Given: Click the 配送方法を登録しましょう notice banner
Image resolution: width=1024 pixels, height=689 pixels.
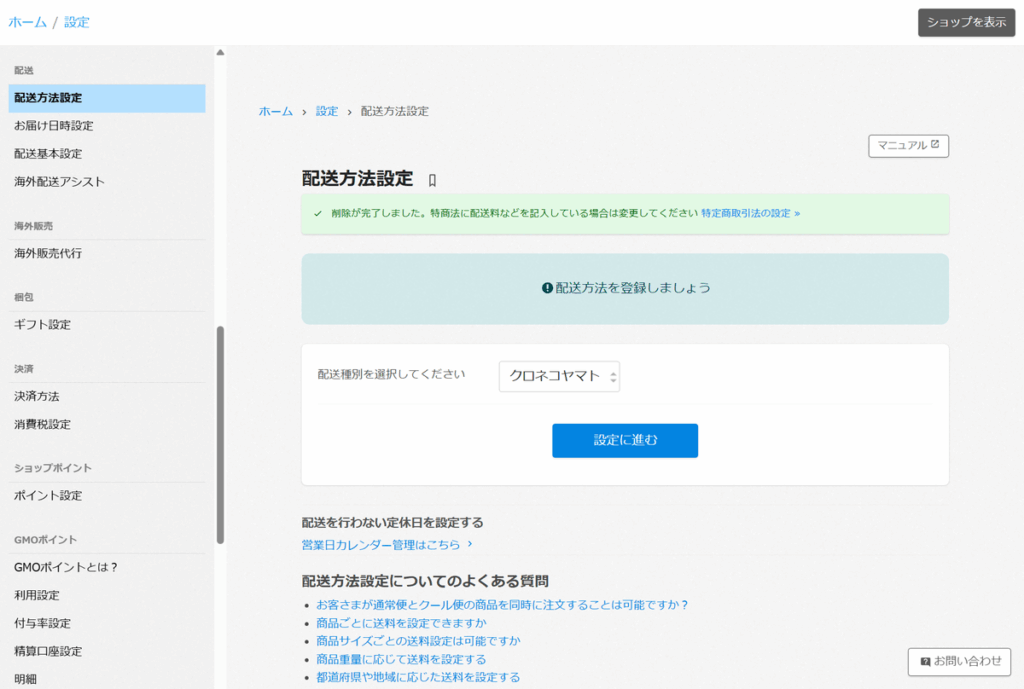Looking at the screenshot, I should (625, 289).
